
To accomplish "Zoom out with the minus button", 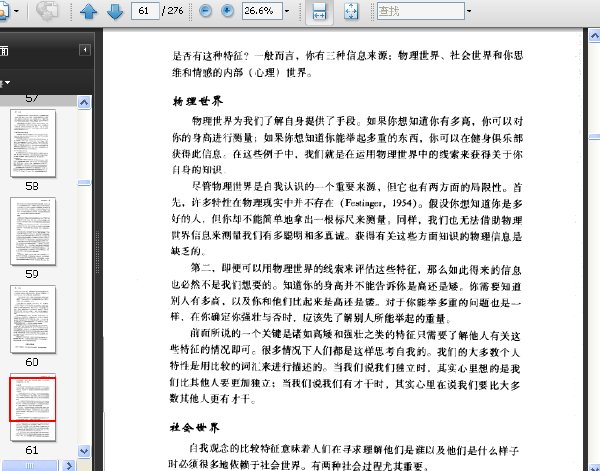I will click(x=205, y=11).
